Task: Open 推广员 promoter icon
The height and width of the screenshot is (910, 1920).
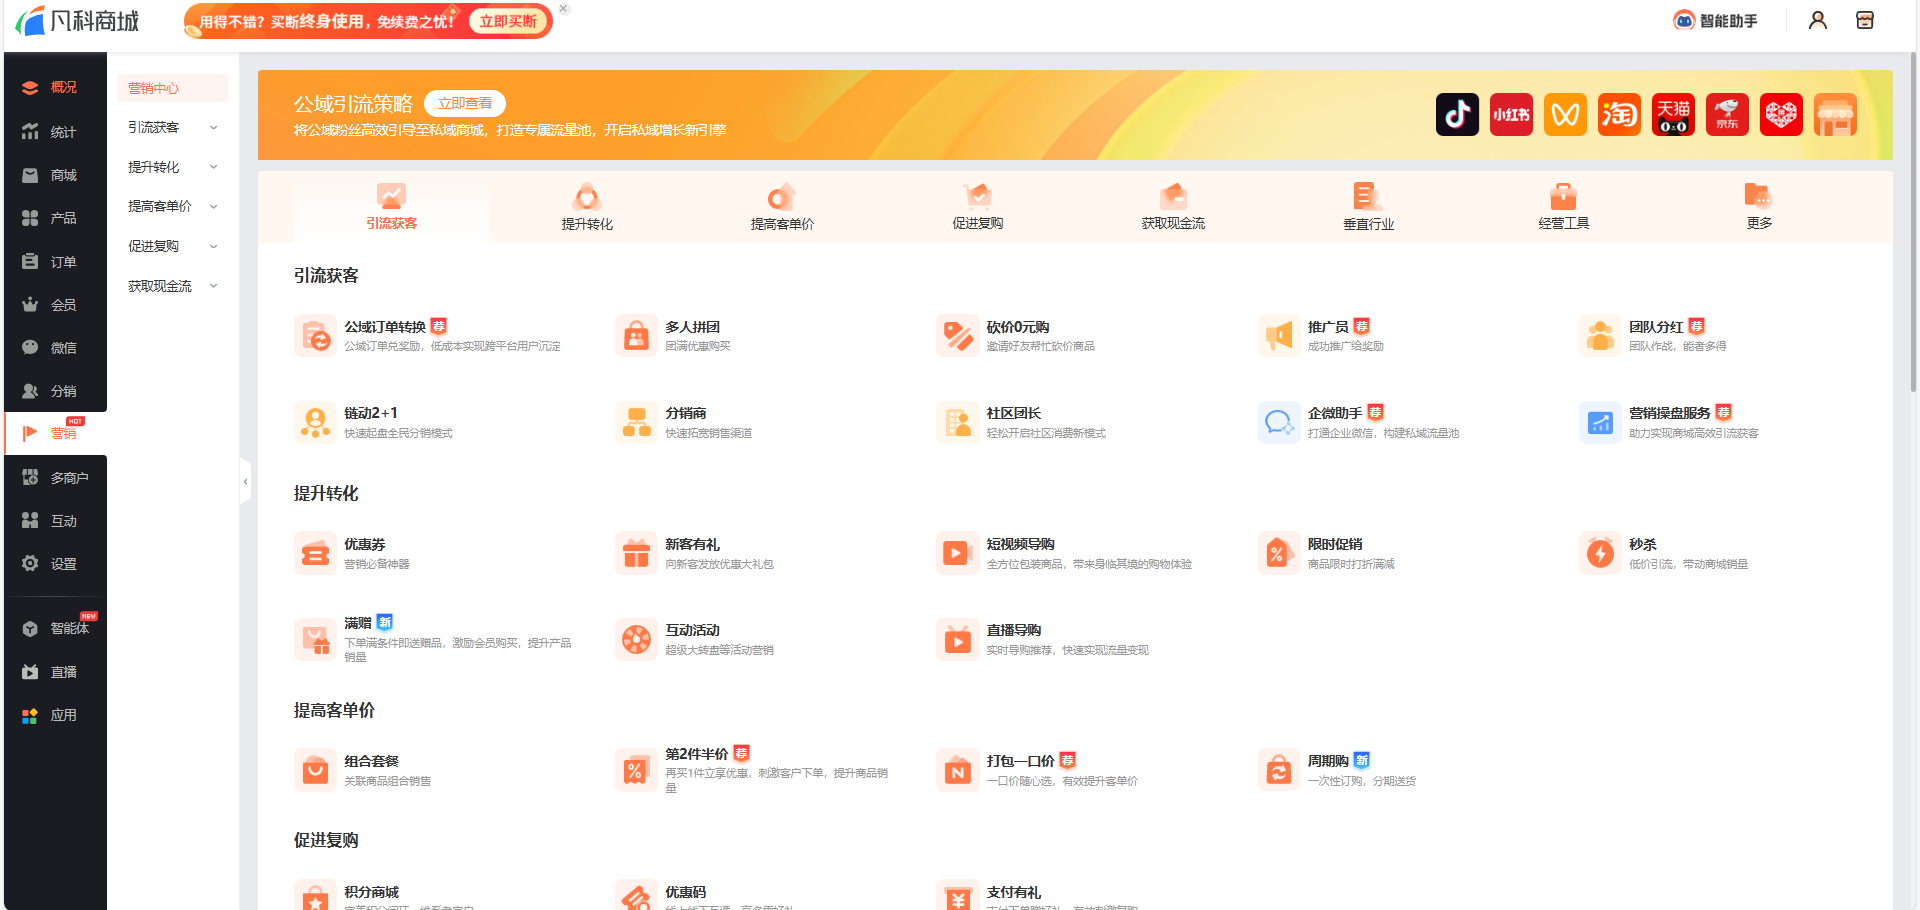Action: pyautogui.click(x=1279, y=336)
